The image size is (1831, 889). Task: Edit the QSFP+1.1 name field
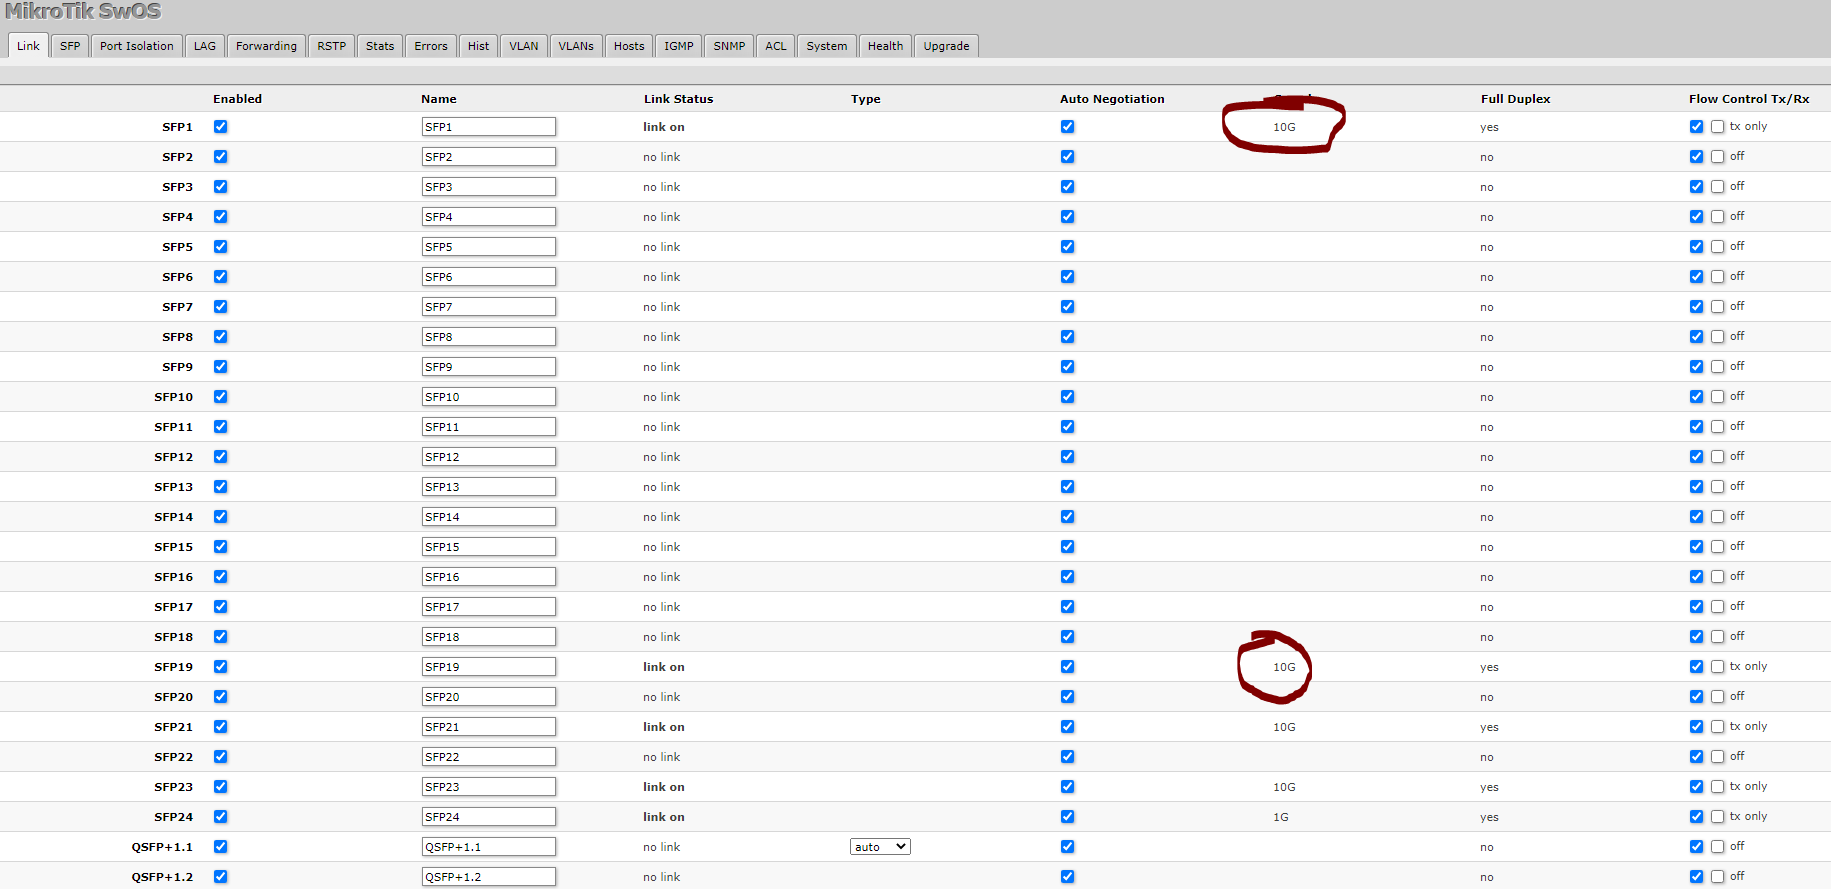coord(488,847)
